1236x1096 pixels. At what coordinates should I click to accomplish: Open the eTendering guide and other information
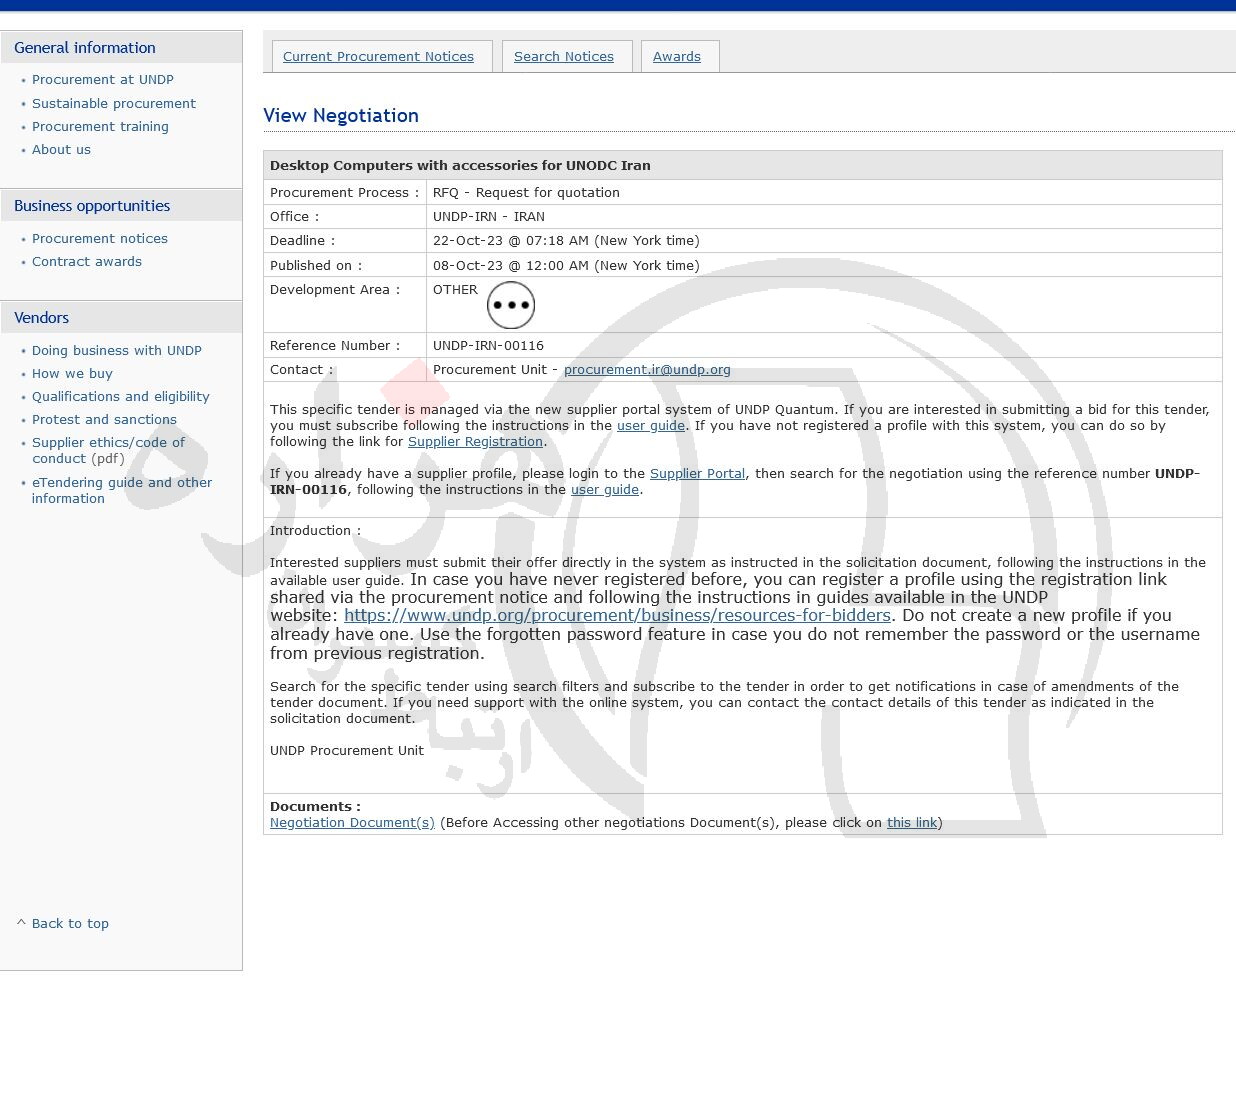coord(121,483)
